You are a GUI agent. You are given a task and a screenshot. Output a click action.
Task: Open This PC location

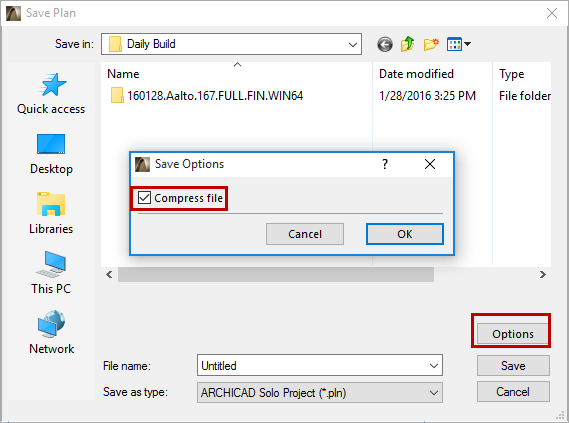click(51, 273)
